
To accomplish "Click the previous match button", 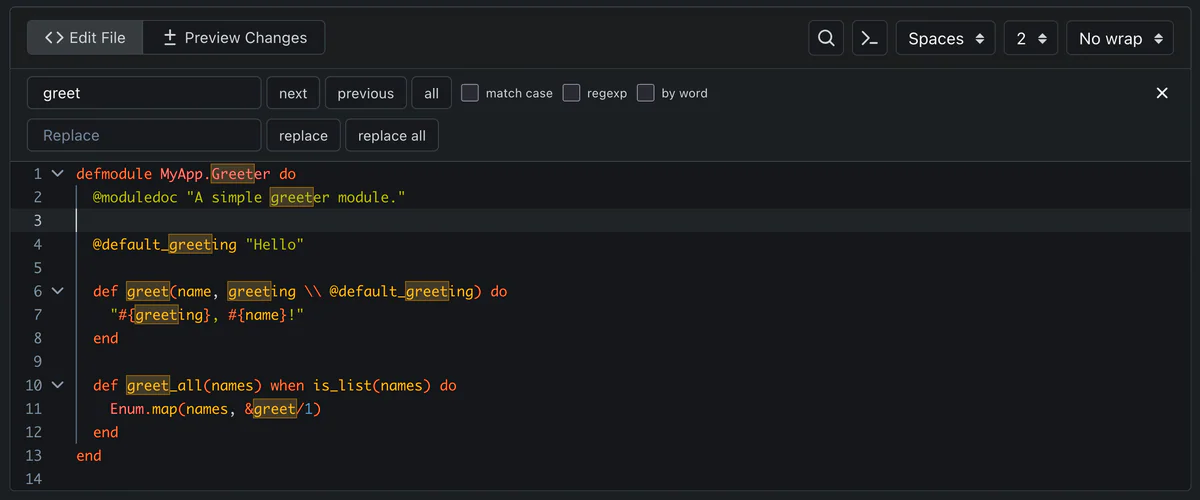I will point(365,93).
